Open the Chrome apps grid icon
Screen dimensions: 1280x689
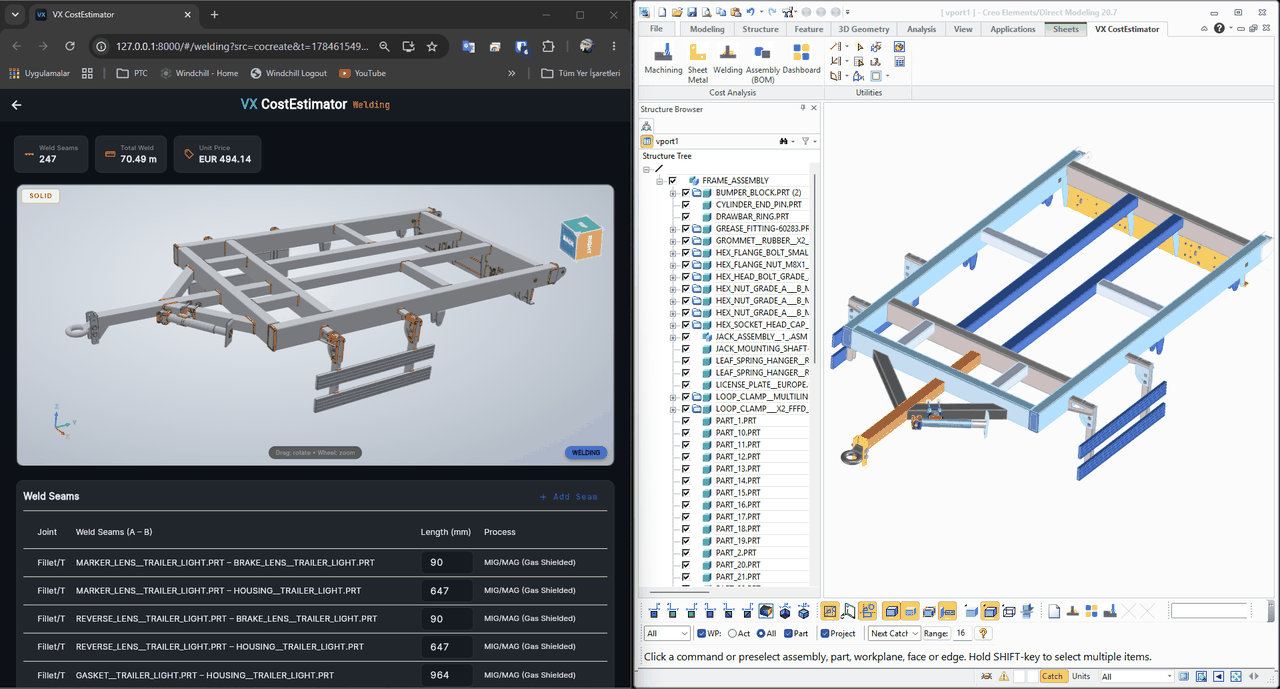(x=87, y=73)
